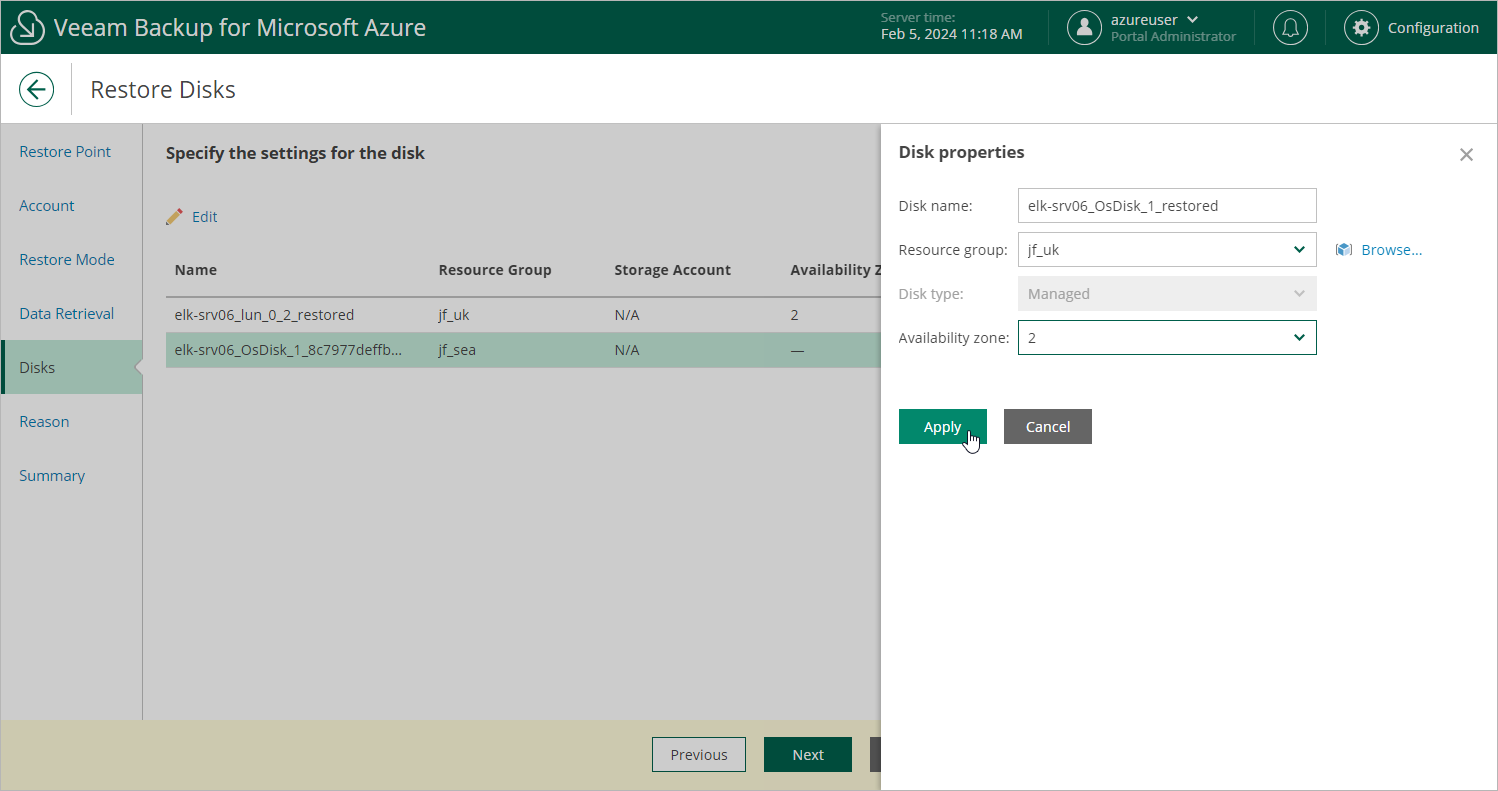Open Configuration via gear icon
This screenshot has height=791, width=1498.
coord(1361,27)
